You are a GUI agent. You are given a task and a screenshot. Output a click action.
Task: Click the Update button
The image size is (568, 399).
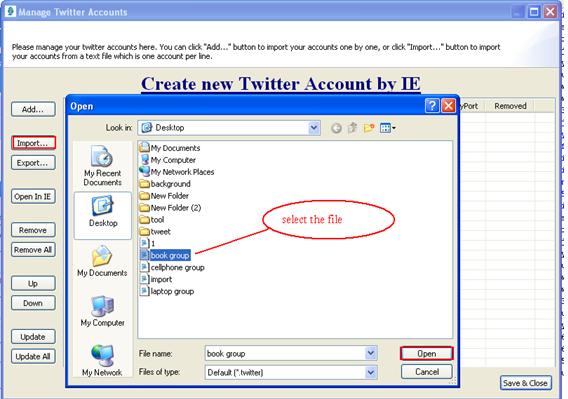pyautogui.click(x=33, y=337)
